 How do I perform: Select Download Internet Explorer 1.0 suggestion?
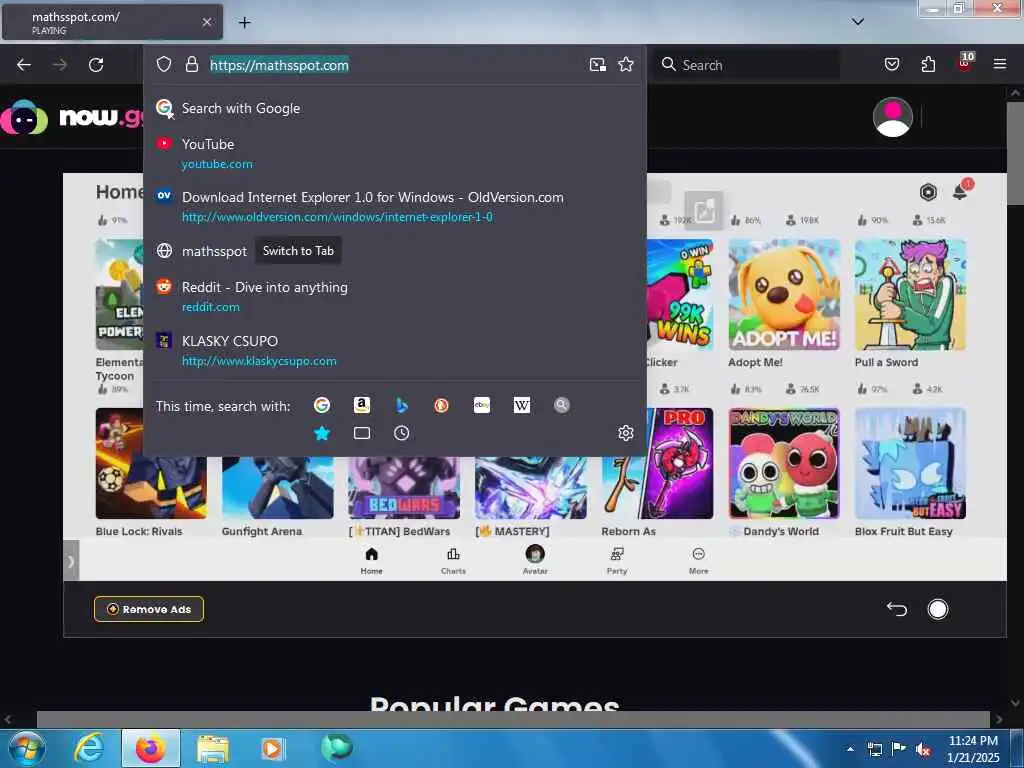point(394,206)
